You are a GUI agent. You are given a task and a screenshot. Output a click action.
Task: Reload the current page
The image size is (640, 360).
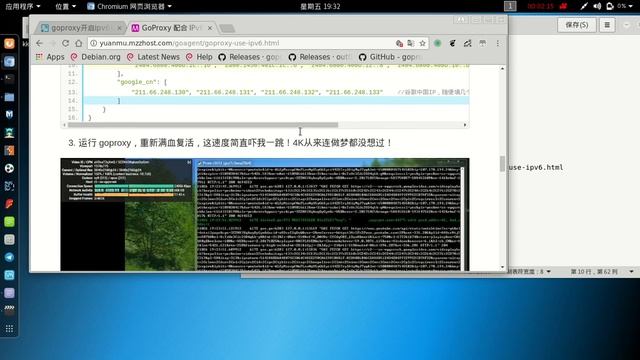[65, 43]
